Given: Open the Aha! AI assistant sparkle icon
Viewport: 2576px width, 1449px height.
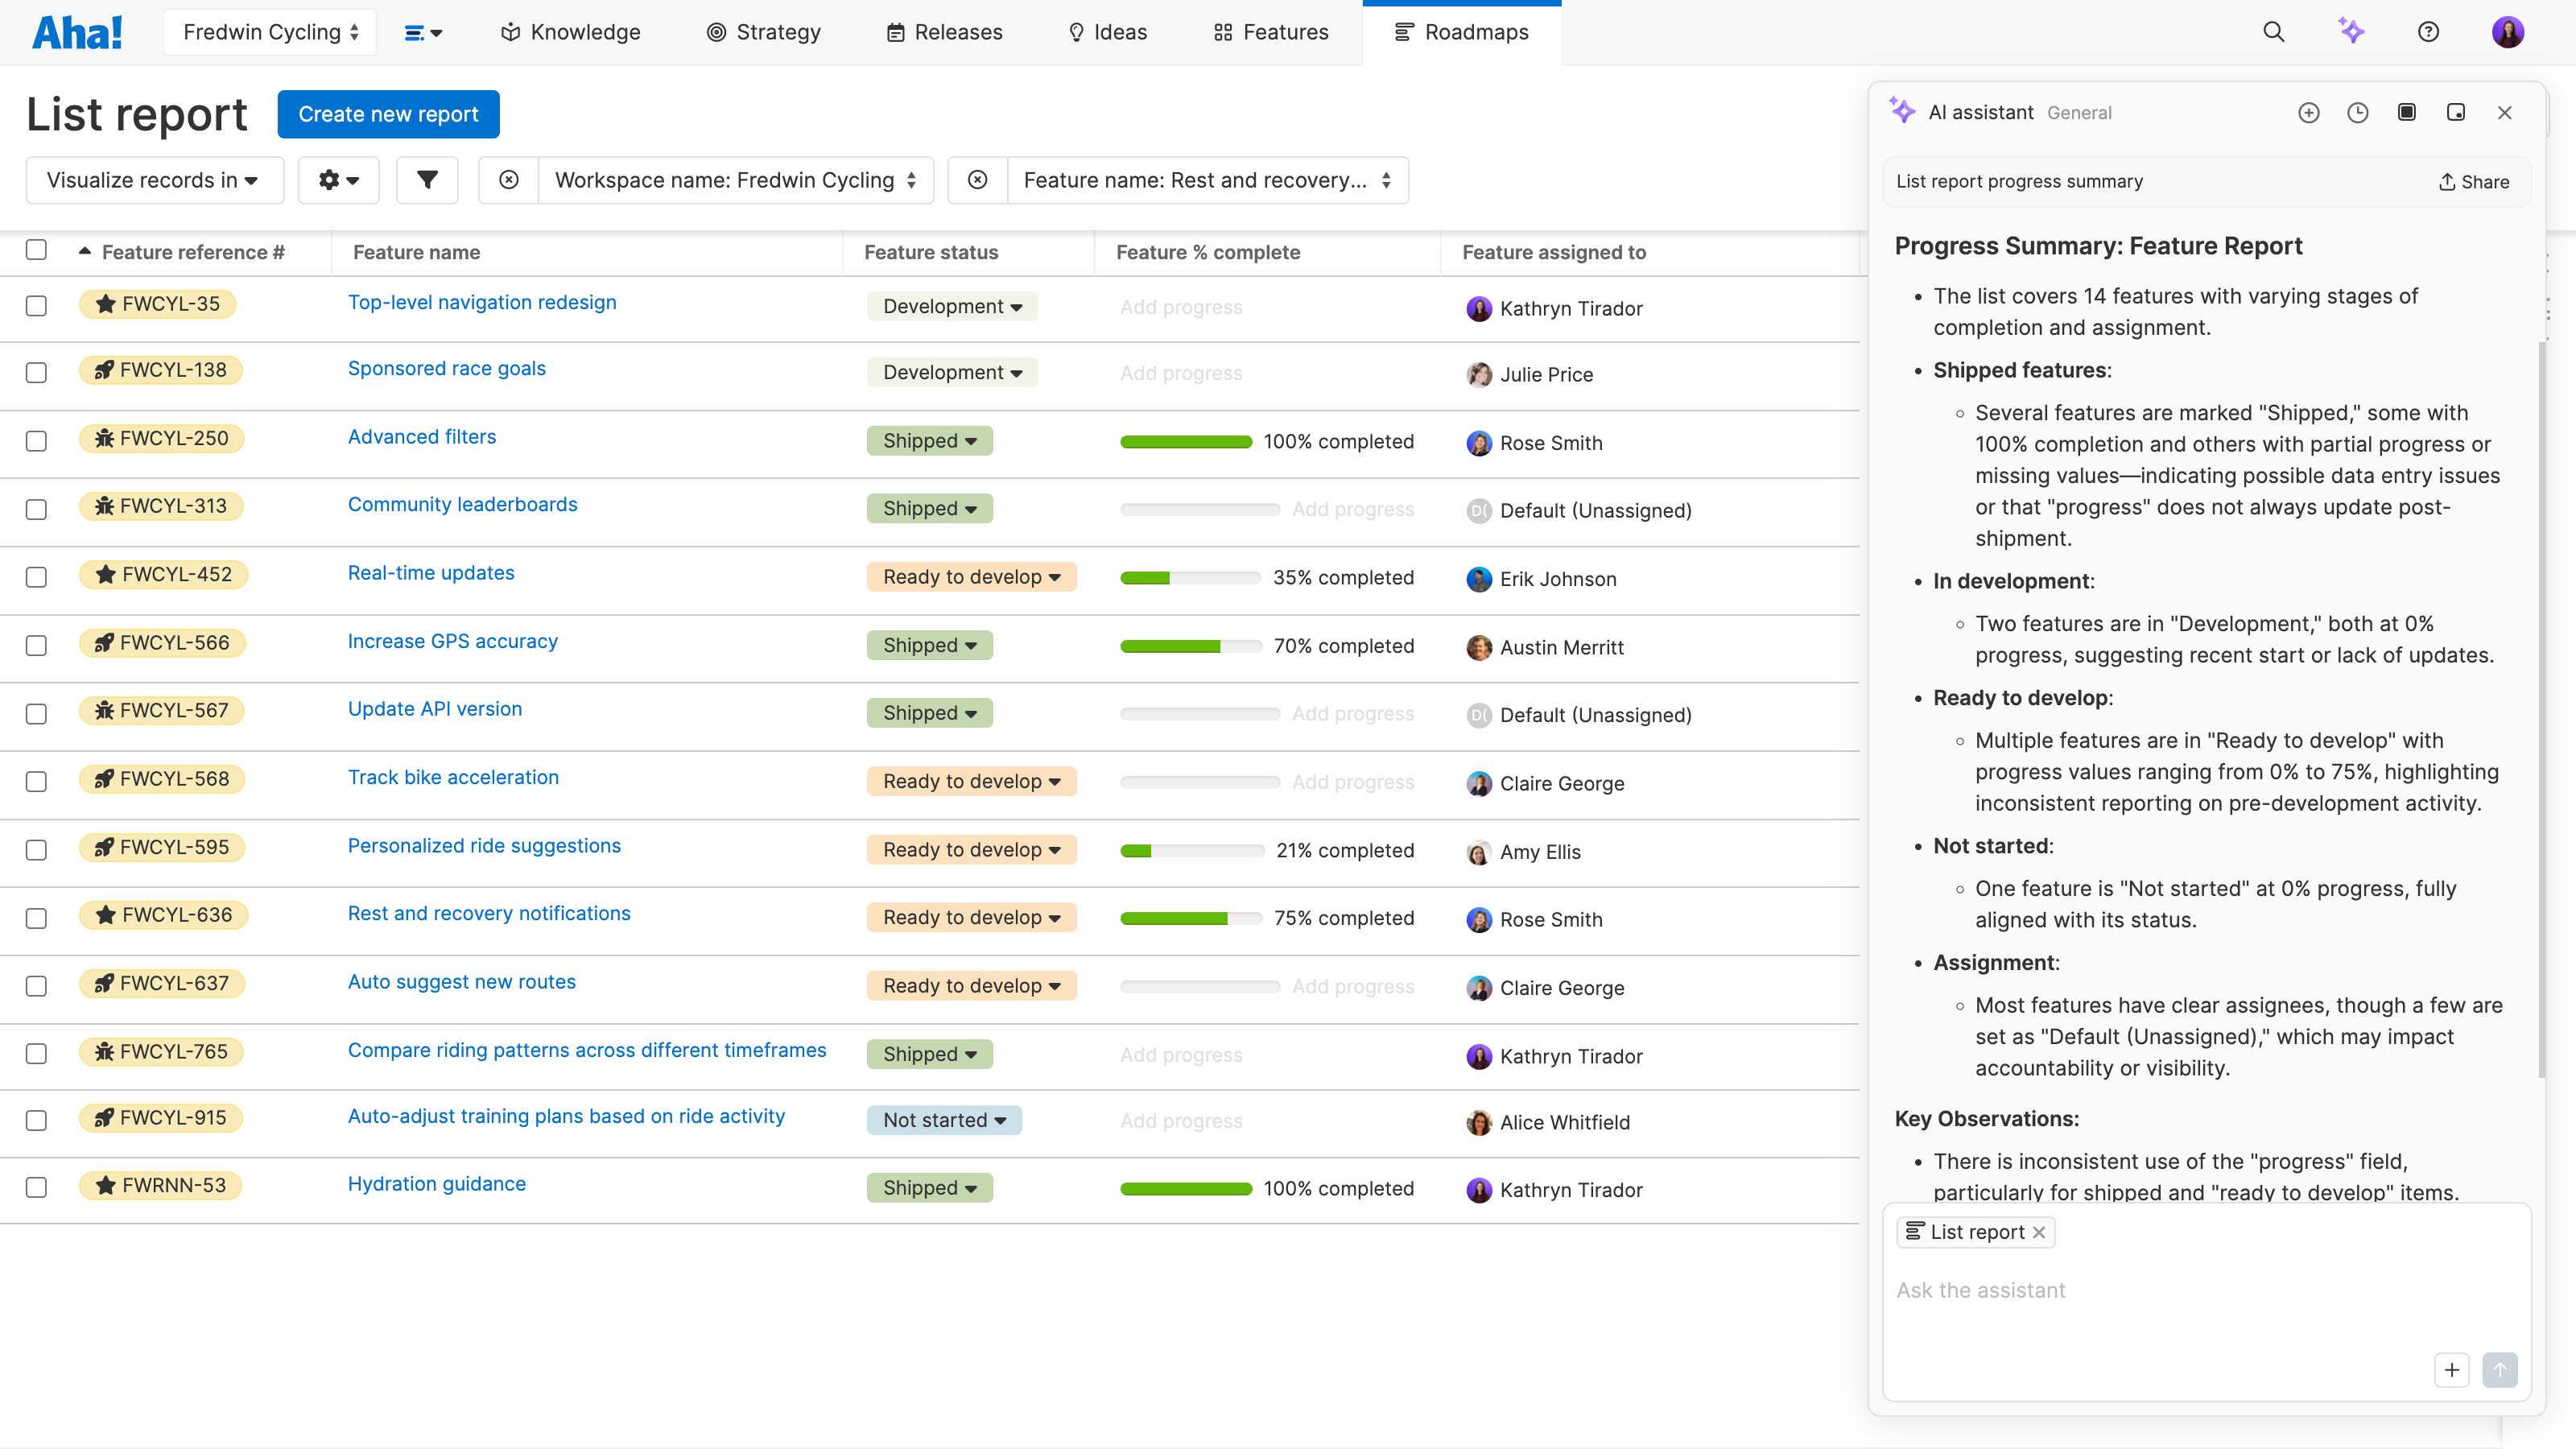Looking at the screenshot, I should coord(2352,31).
